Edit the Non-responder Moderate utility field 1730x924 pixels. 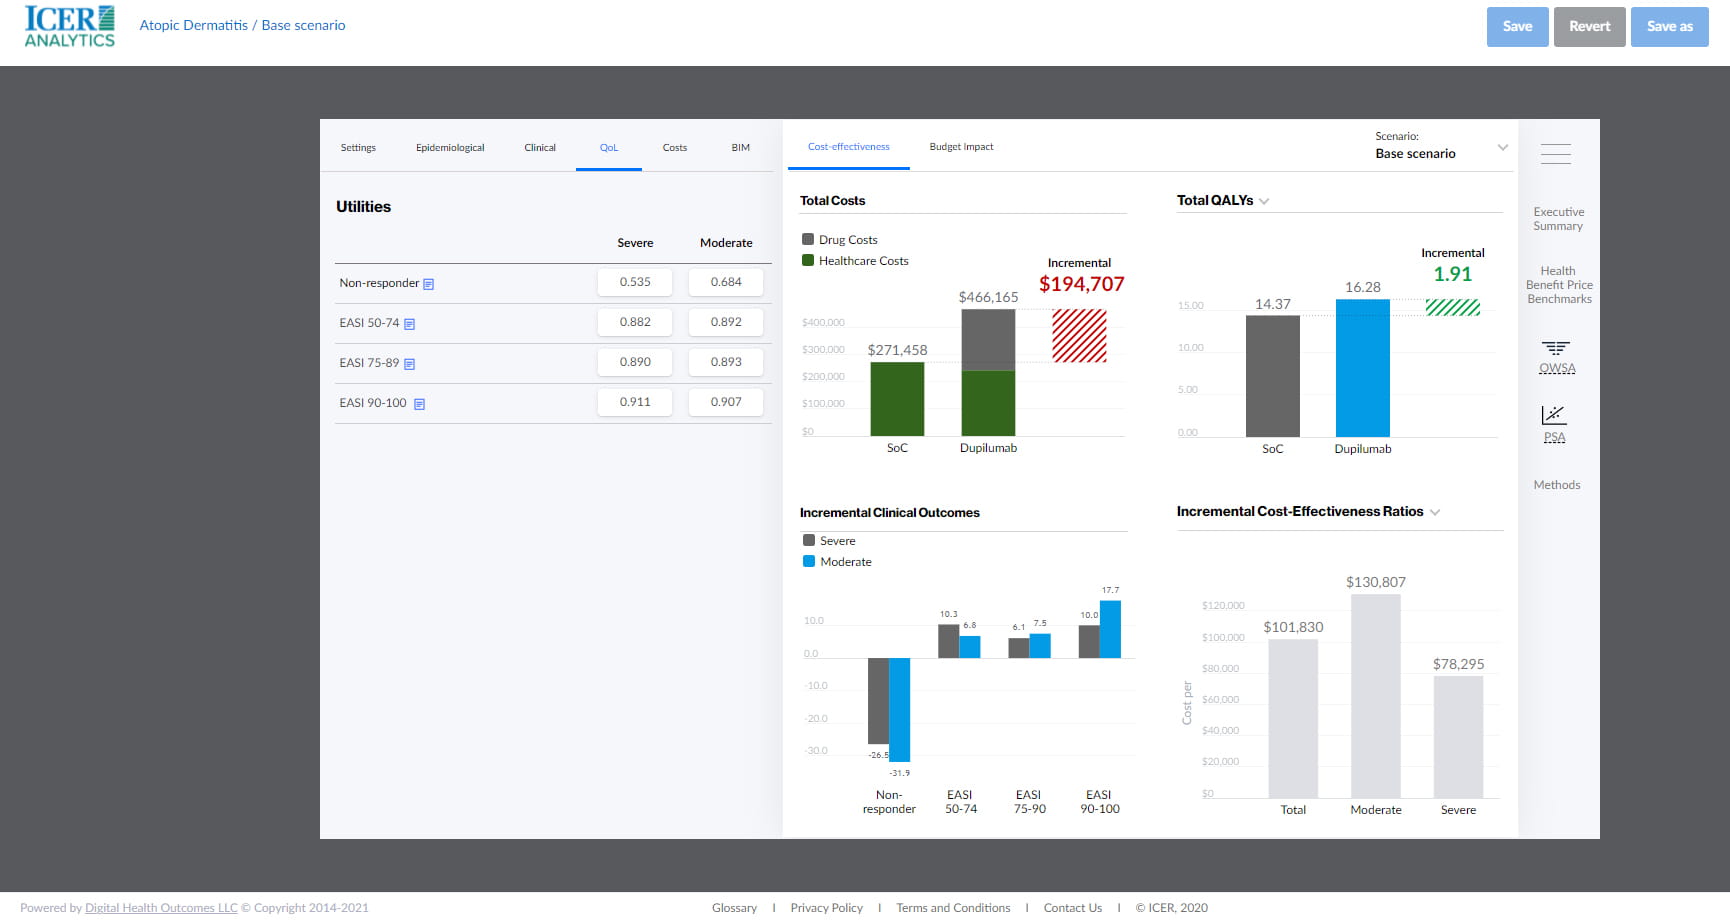tap(726, 282)
